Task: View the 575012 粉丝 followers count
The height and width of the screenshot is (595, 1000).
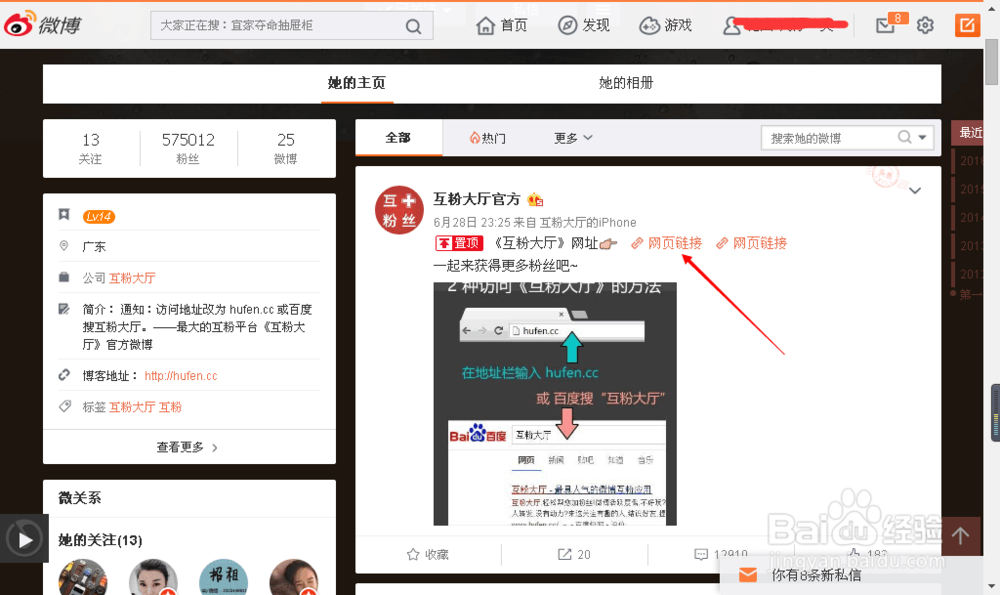Action: tap(188, 148)
